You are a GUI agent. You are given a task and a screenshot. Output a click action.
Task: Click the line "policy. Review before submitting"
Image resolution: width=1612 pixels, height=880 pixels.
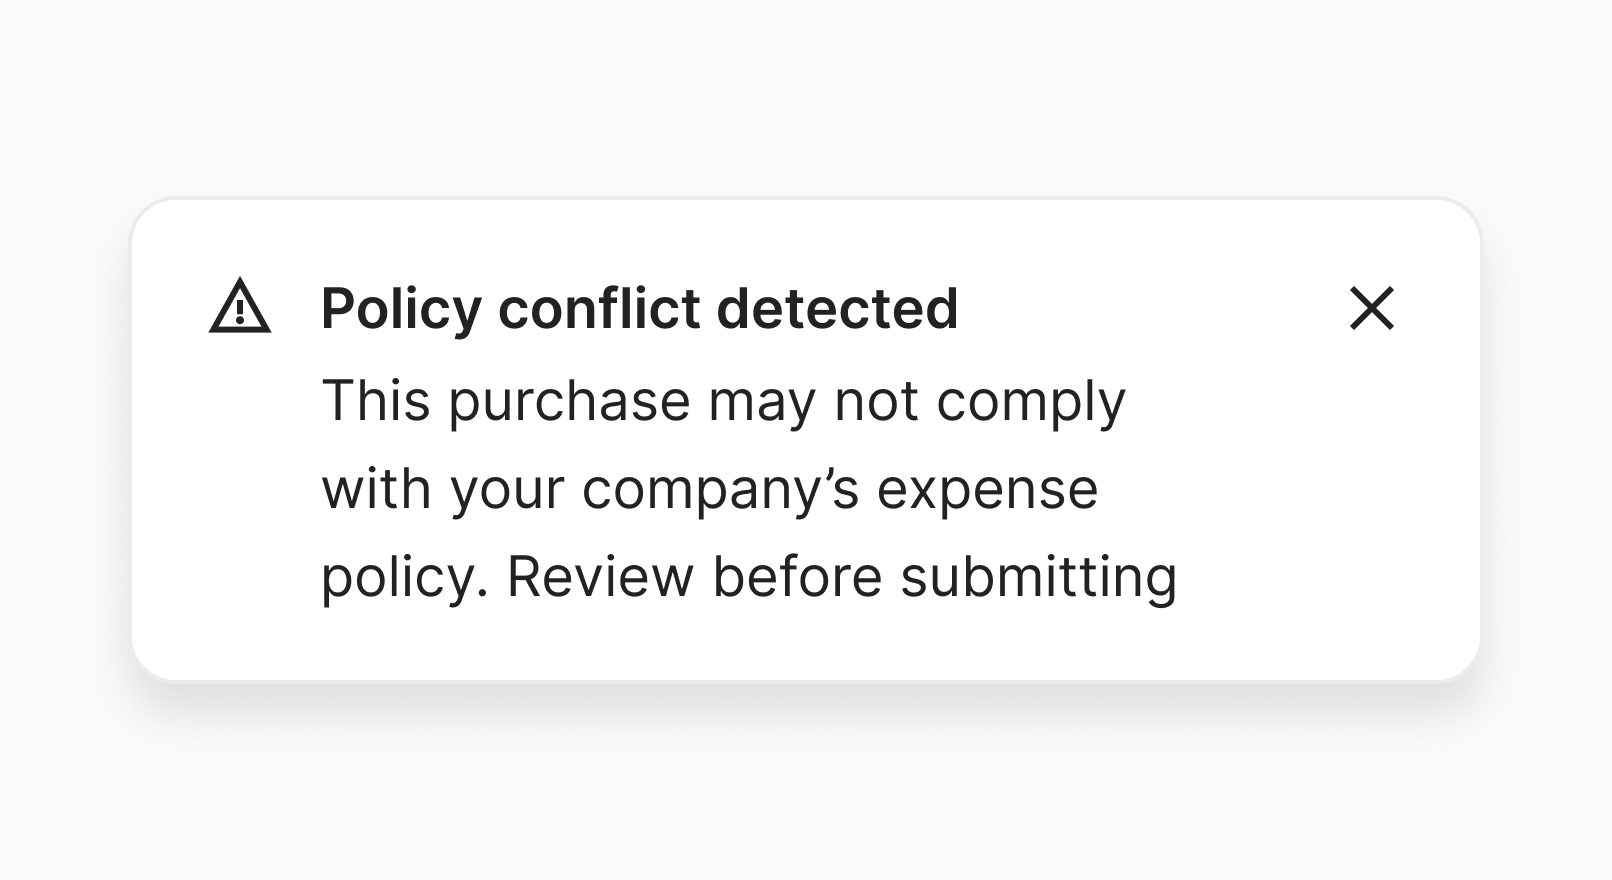tap(748, 577)
